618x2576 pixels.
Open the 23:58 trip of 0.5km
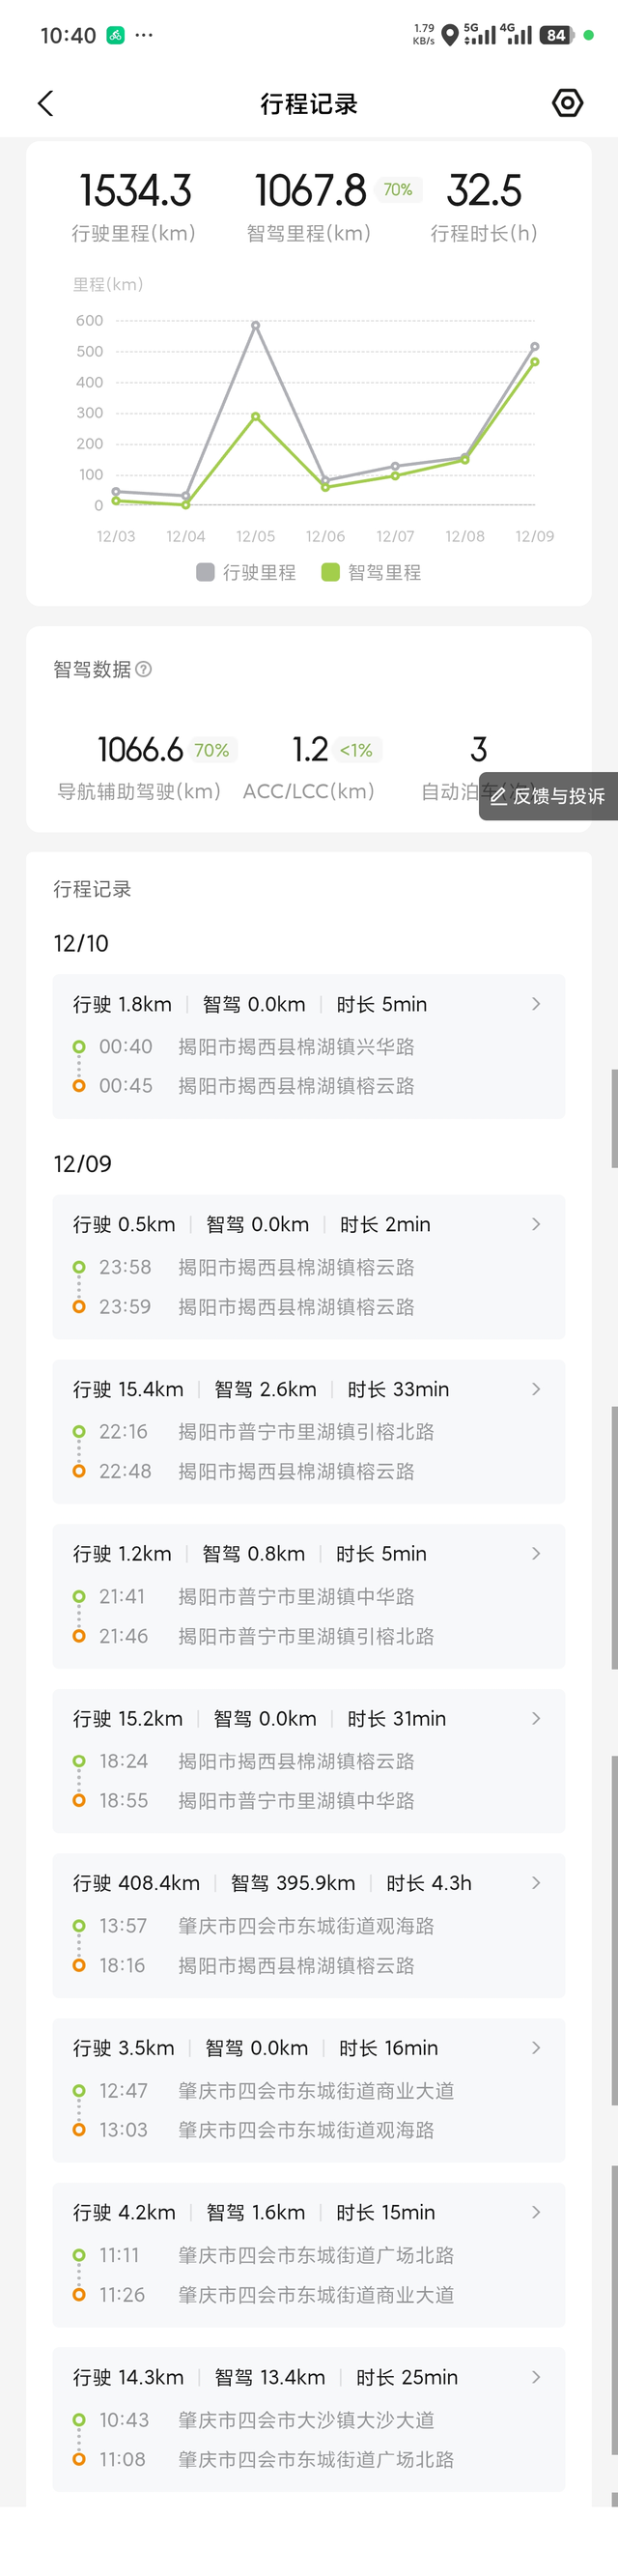coord(308,1266)
